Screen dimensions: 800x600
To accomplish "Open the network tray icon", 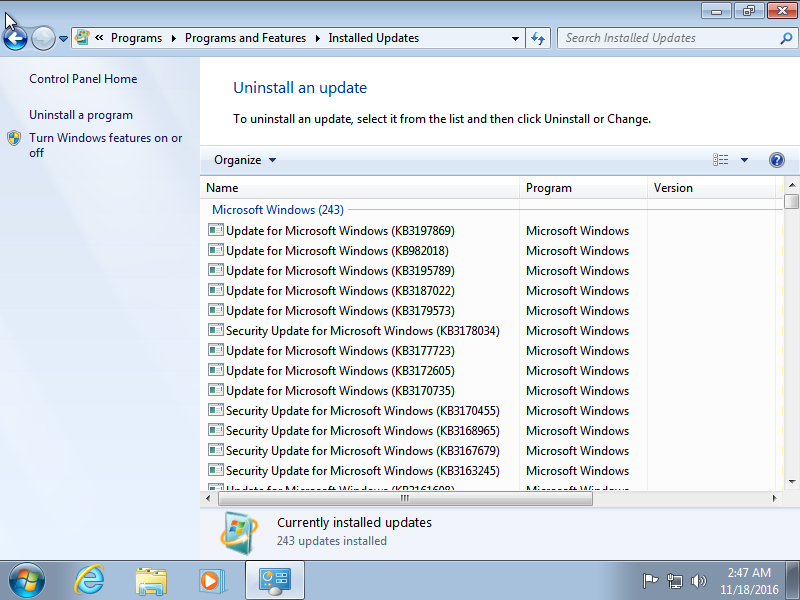I will [674, 581].
